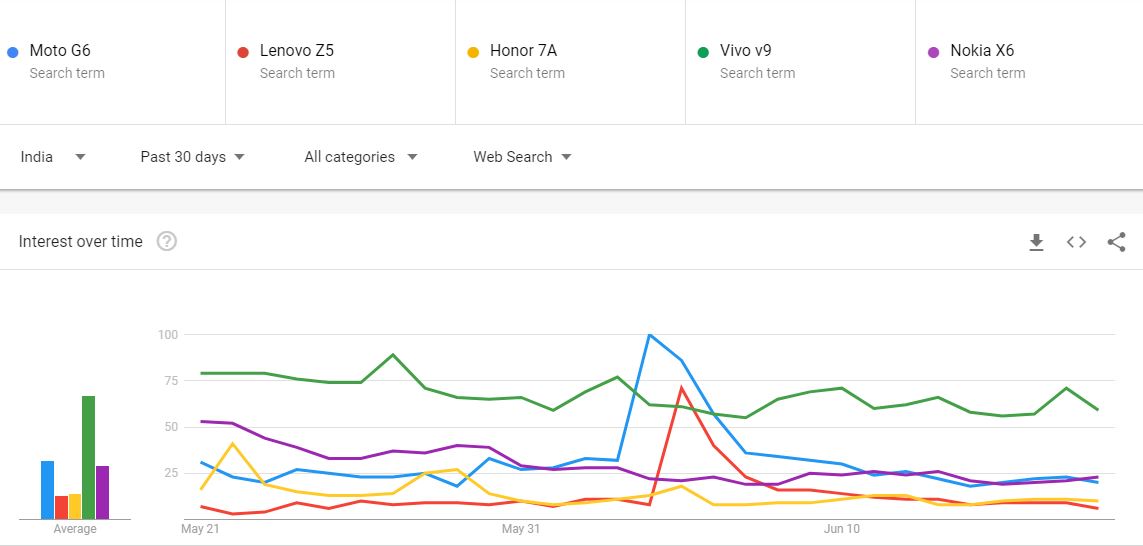Click the Vivo v9 search term
The image size is (1143, 546).
(745, 51)
